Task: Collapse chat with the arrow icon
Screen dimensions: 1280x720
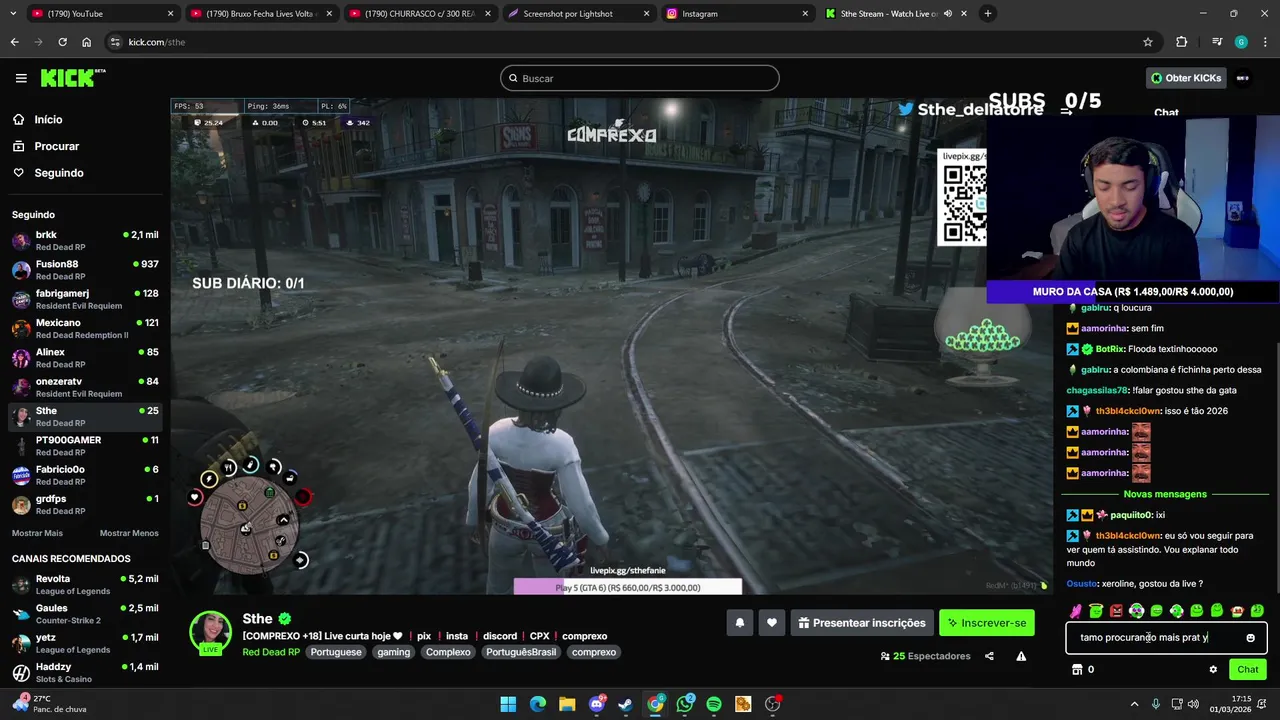Action: [x=1066, y=112]
